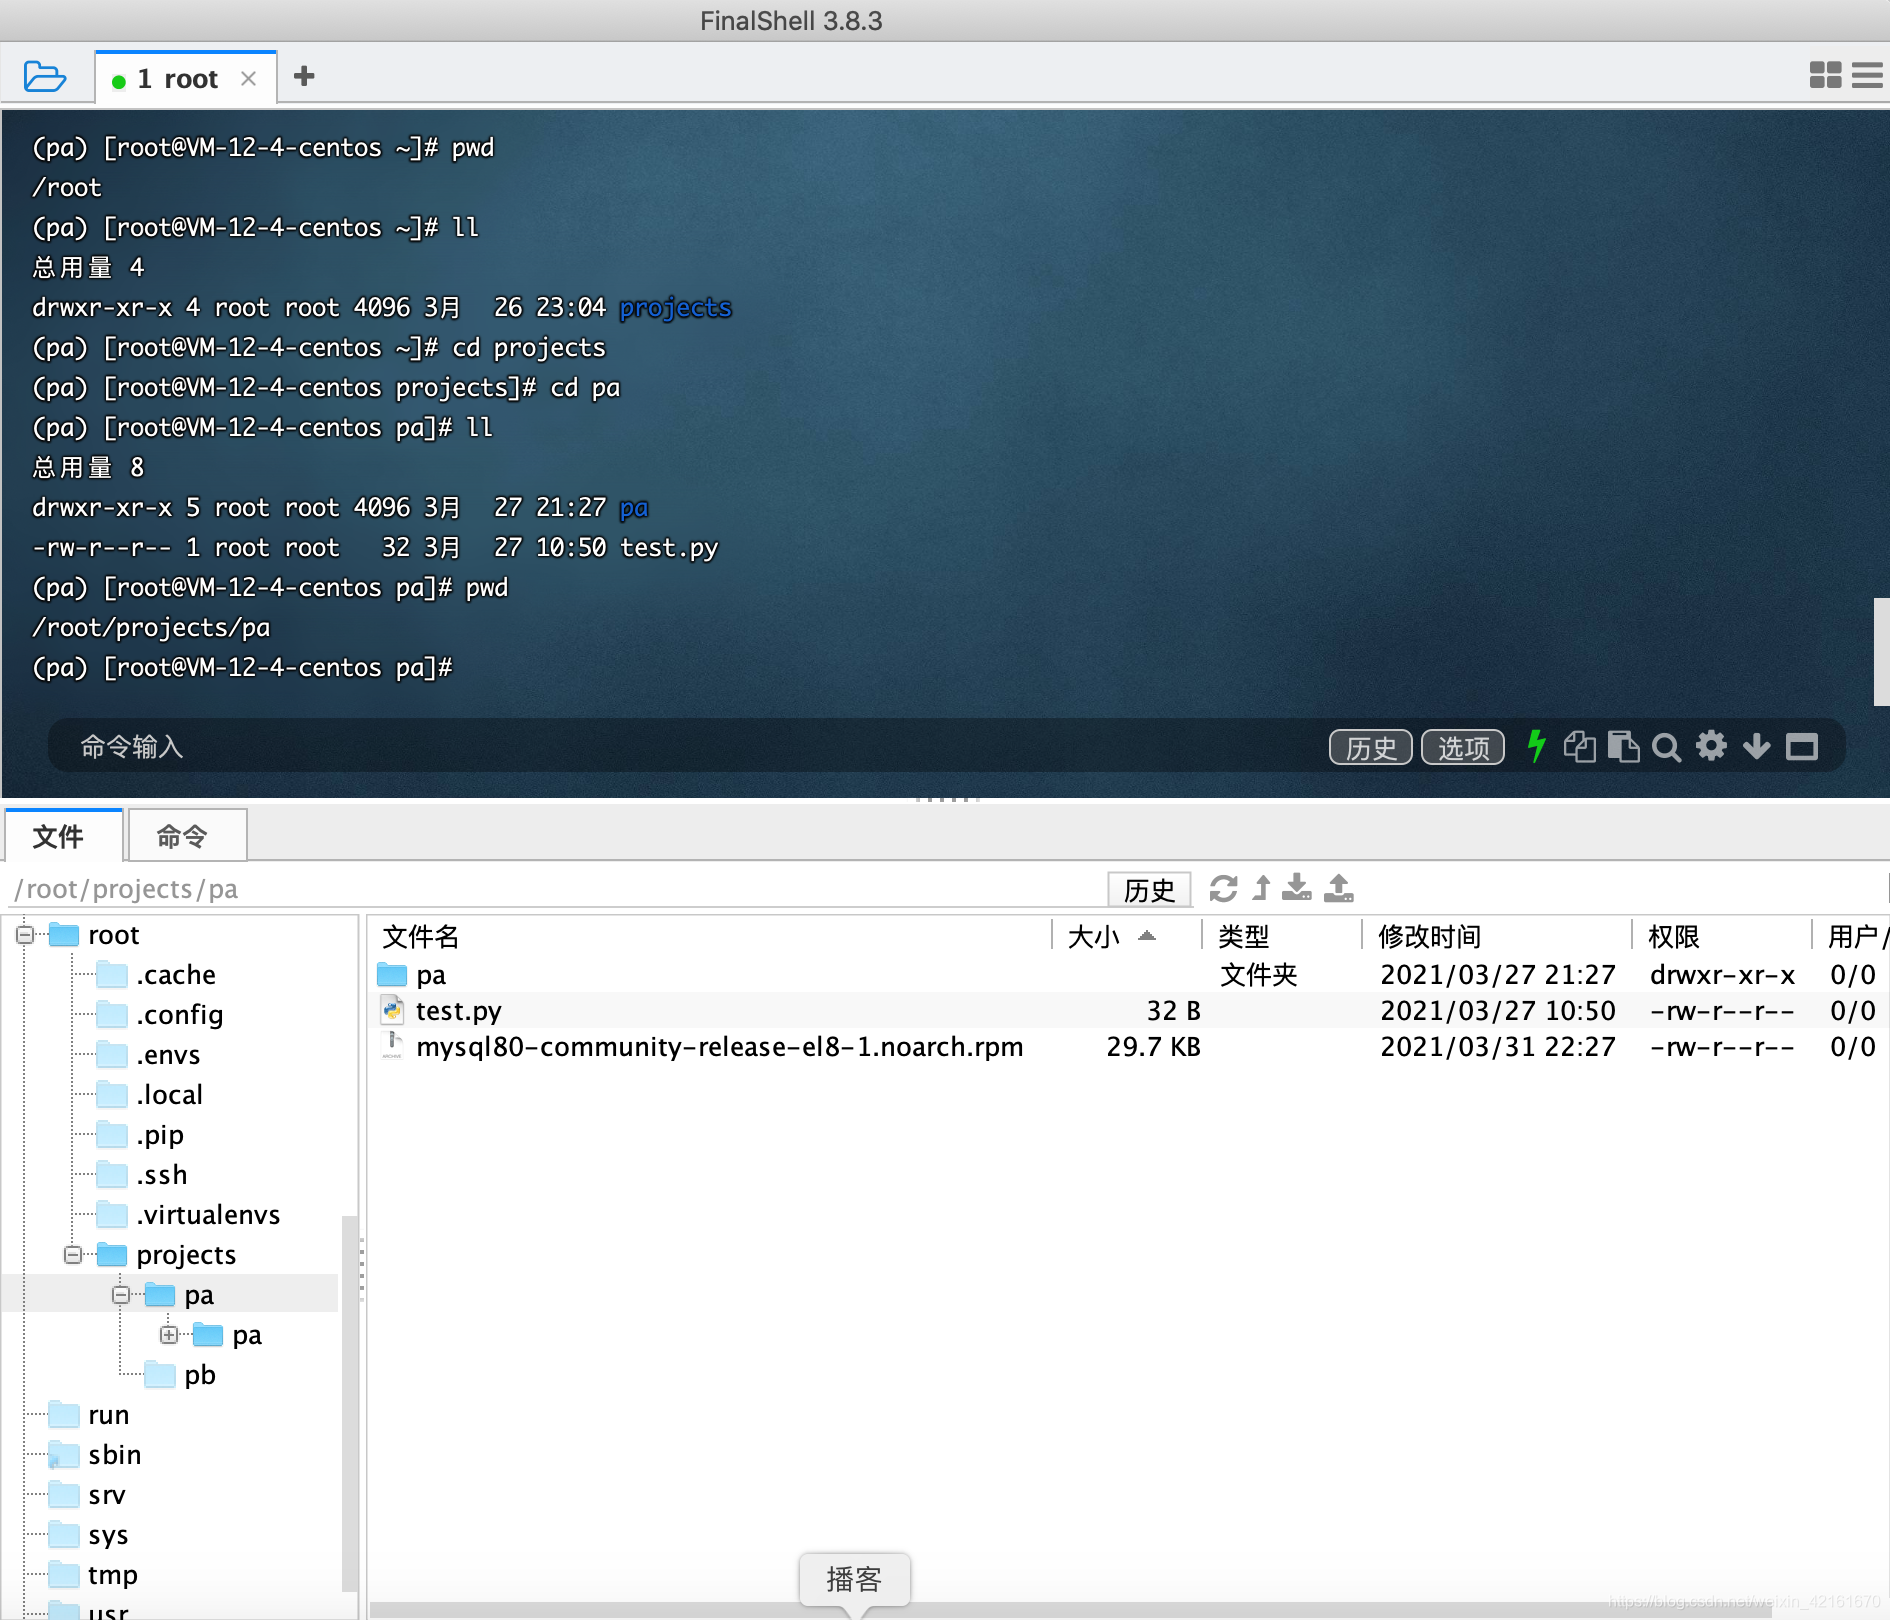Select pb folder in tree
Viewport: 1890px width, 1620px height.
pos(181,1375)
